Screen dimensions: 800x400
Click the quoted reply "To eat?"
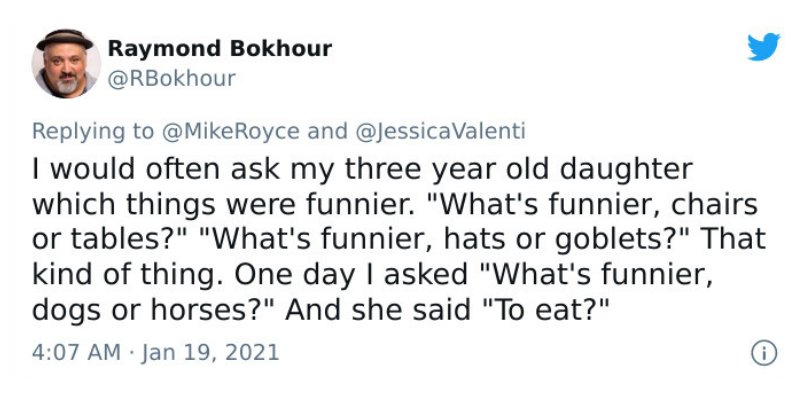click(x=543, y=310)
